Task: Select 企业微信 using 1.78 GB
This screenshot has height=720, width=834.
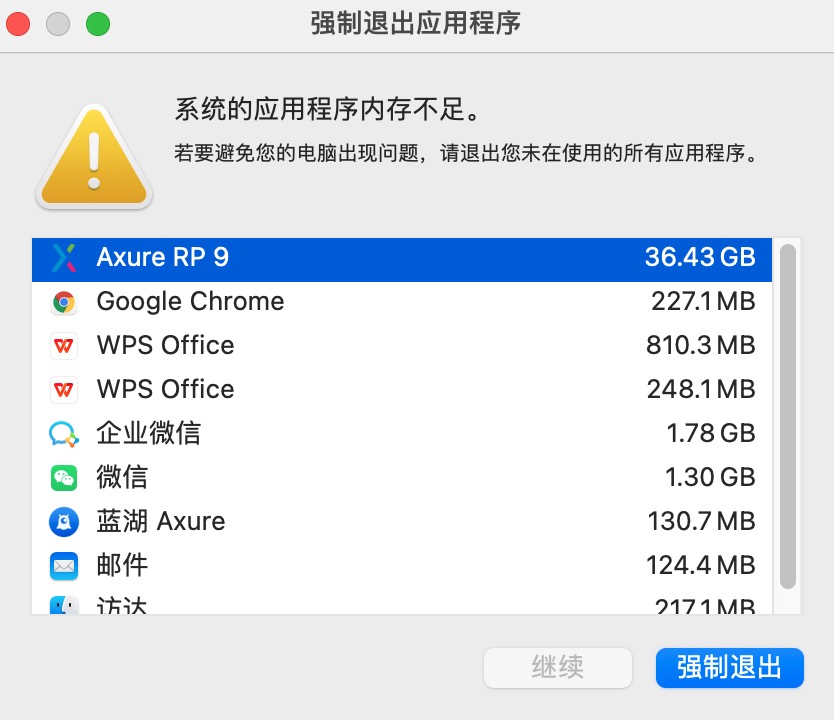Action: (x=400, y=434)
